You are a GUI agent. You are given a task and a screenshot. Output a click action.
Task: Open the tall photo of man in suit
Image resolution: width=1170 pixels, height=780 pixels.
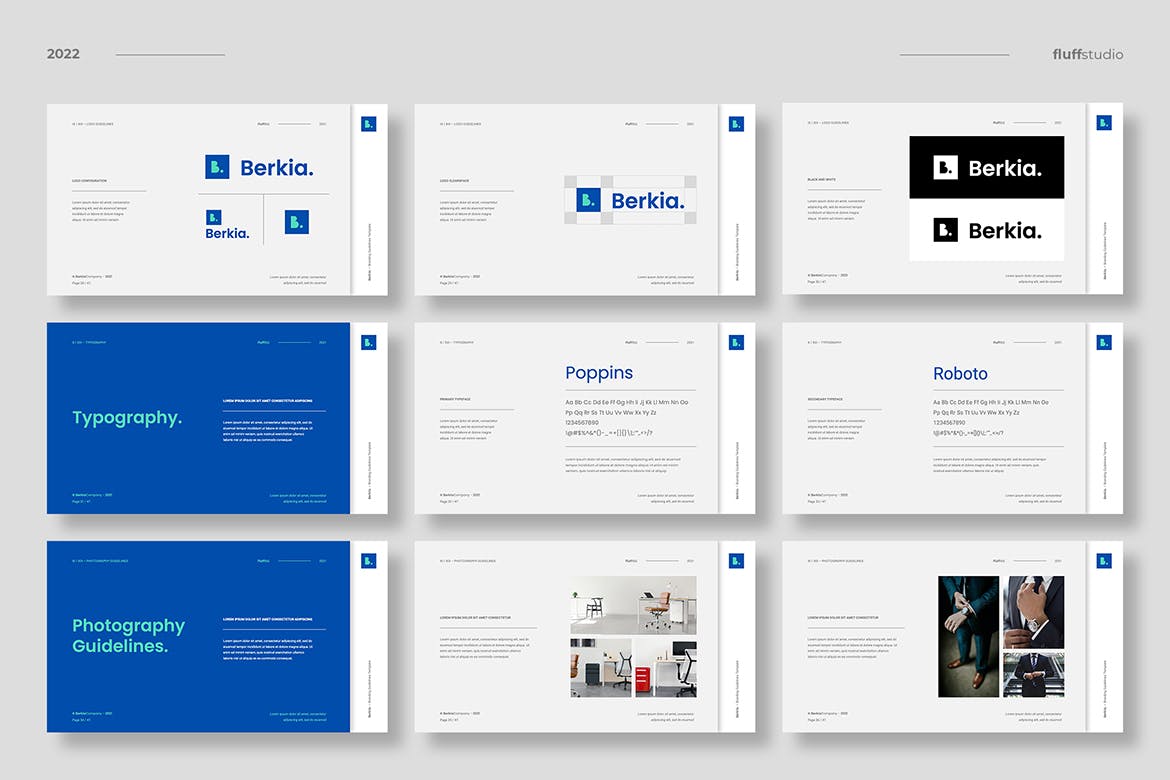(x=968, y=636)
